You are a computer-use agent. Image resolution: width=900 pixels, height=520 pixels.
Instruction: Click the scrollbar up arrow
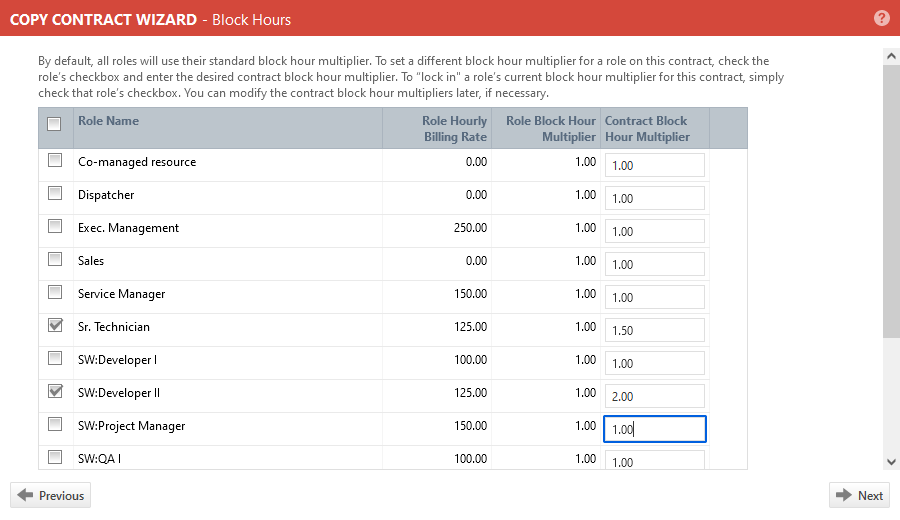(x=891, y=57)
